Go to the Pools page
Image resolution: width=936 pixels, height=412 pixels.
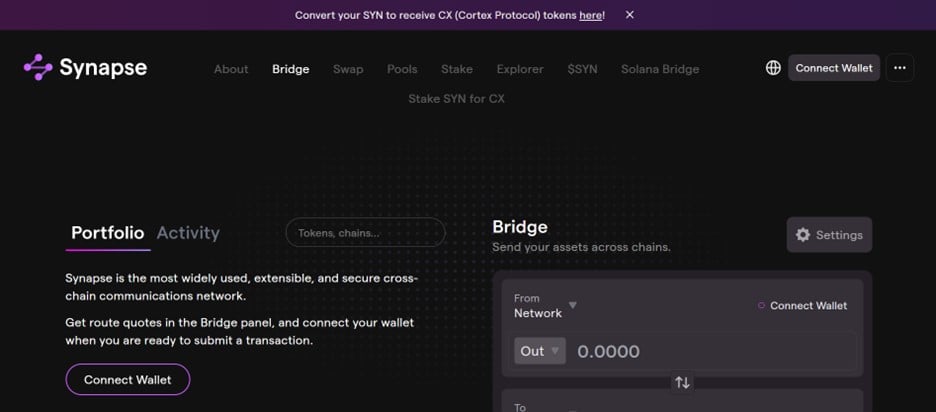[402, 69]
